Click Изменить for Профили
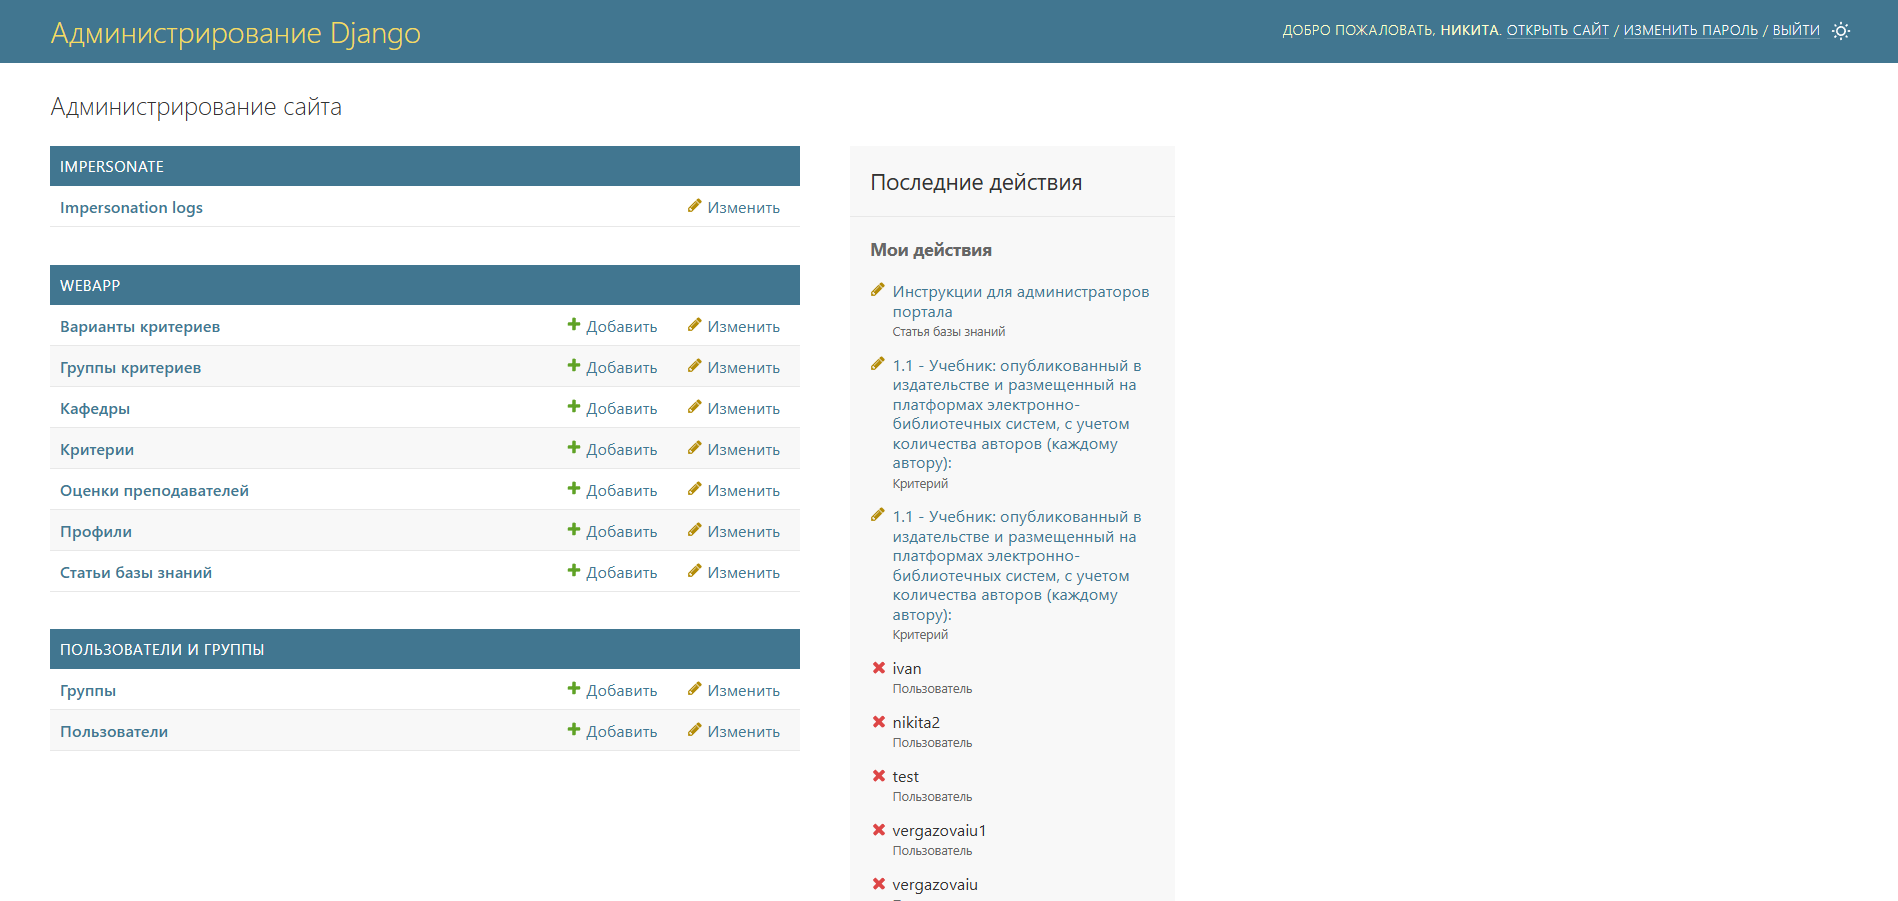 734,531
